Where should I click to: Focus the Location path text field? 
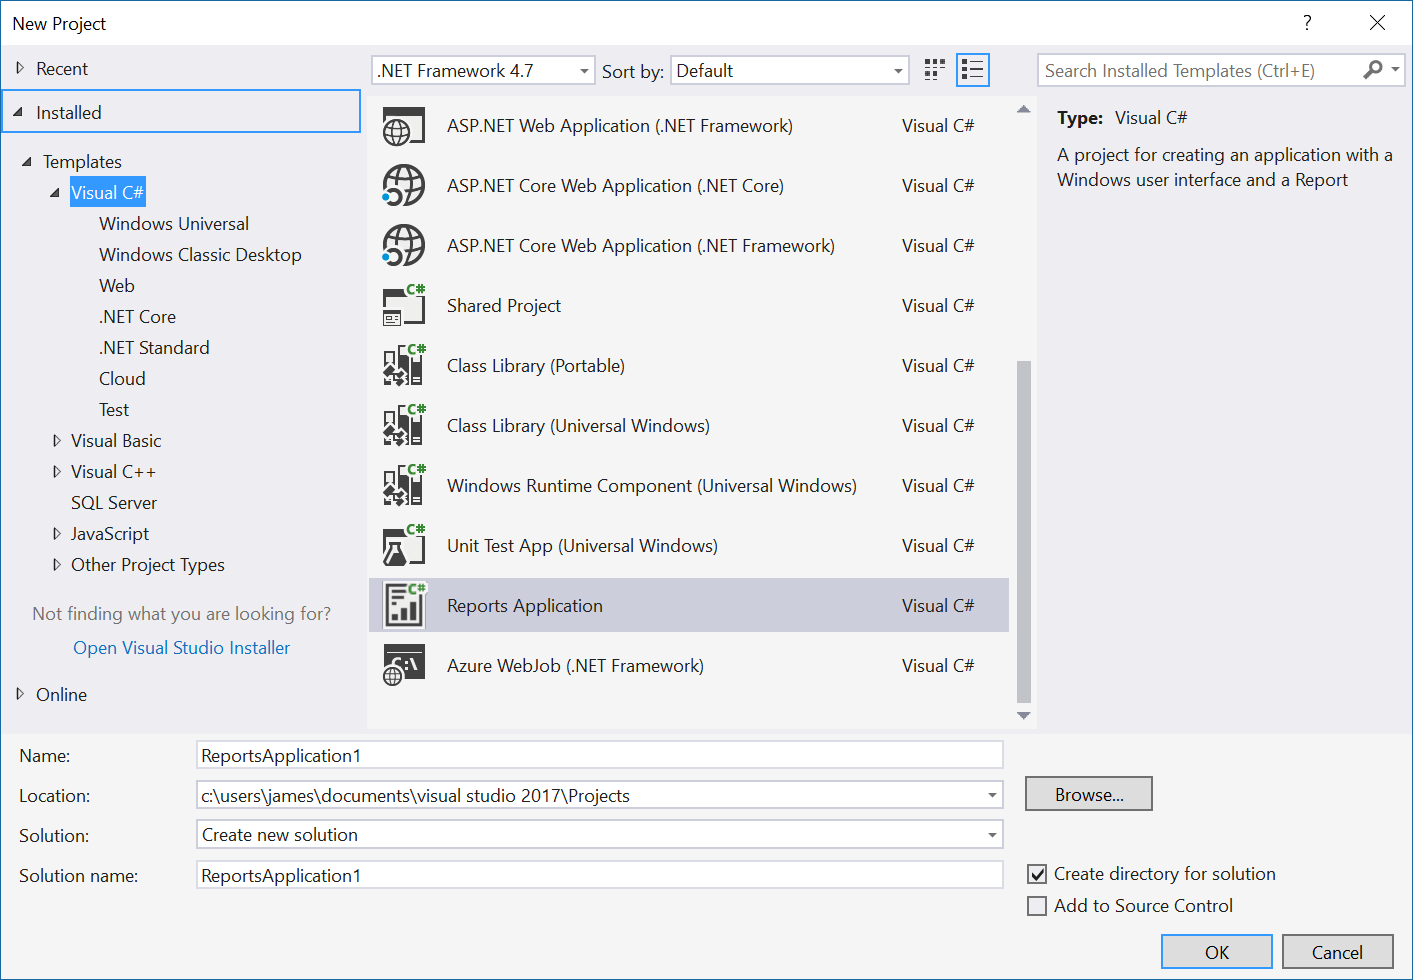(589, 796)
